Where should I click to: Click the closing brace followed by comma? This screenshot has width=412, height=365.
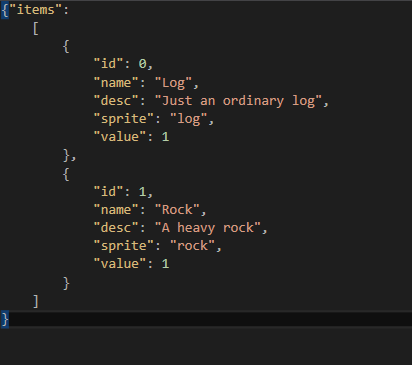pos(69,155)
